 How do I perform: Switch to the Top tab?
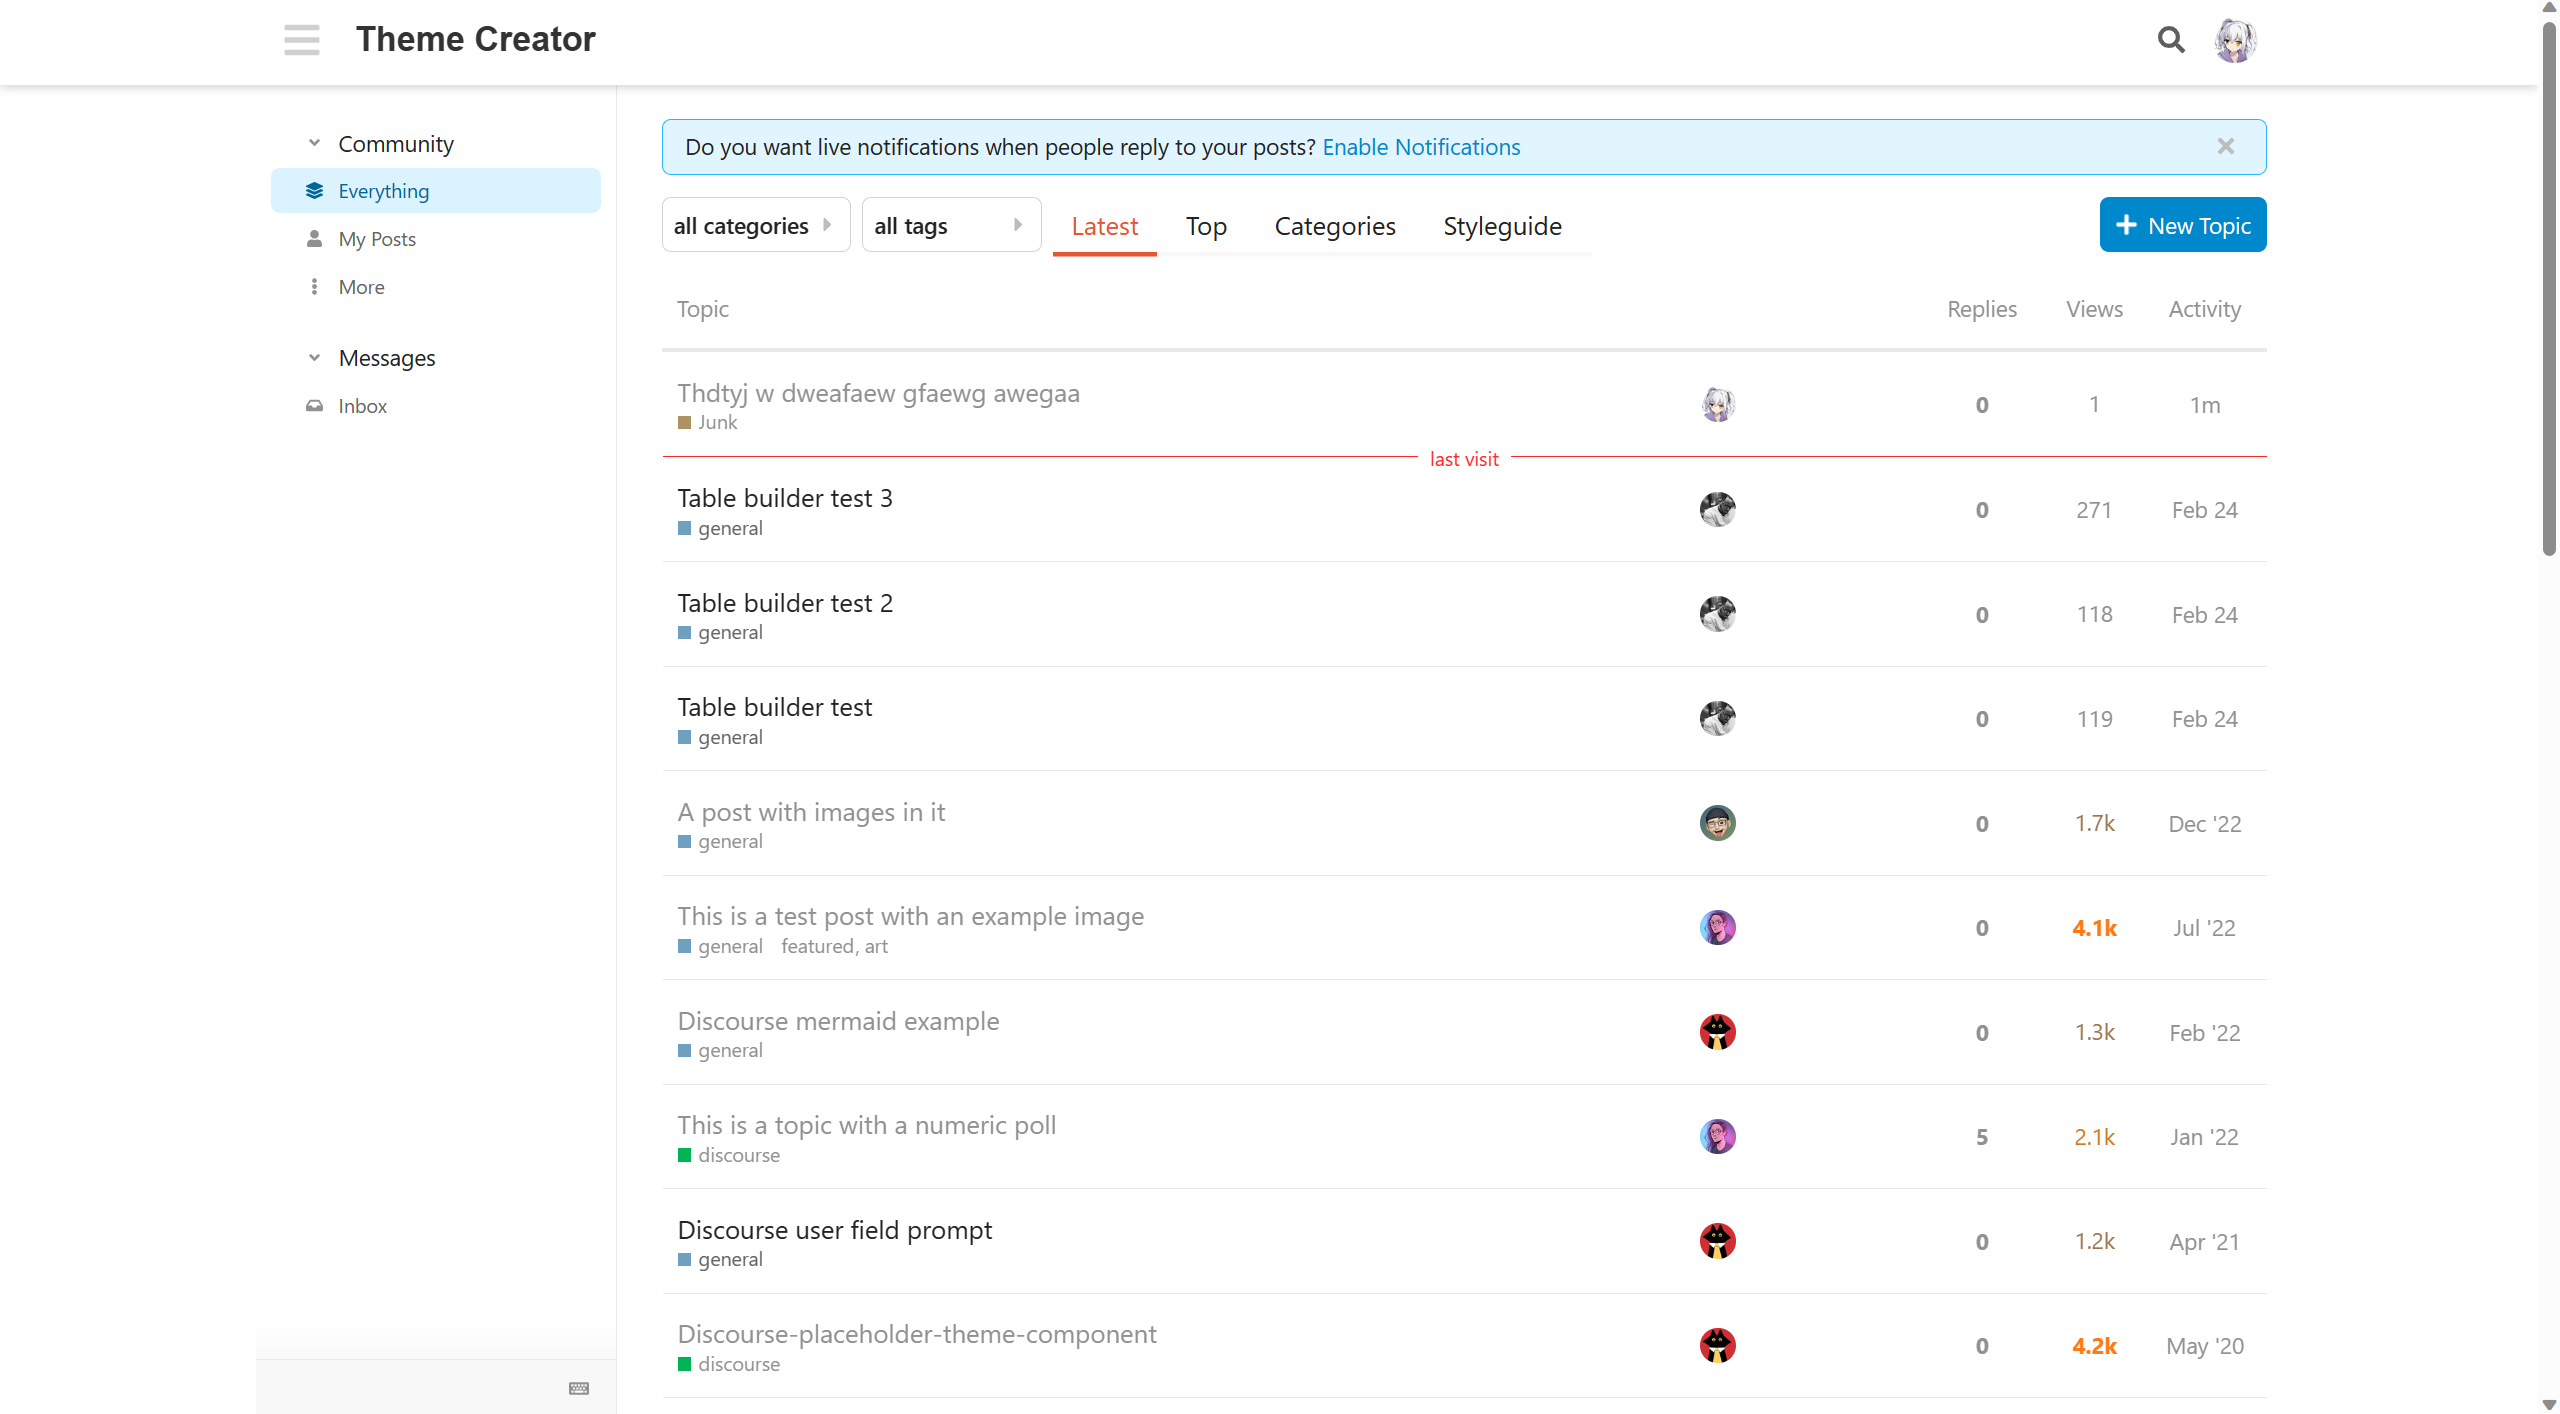pyautogui.click(x=1206, y=226)
